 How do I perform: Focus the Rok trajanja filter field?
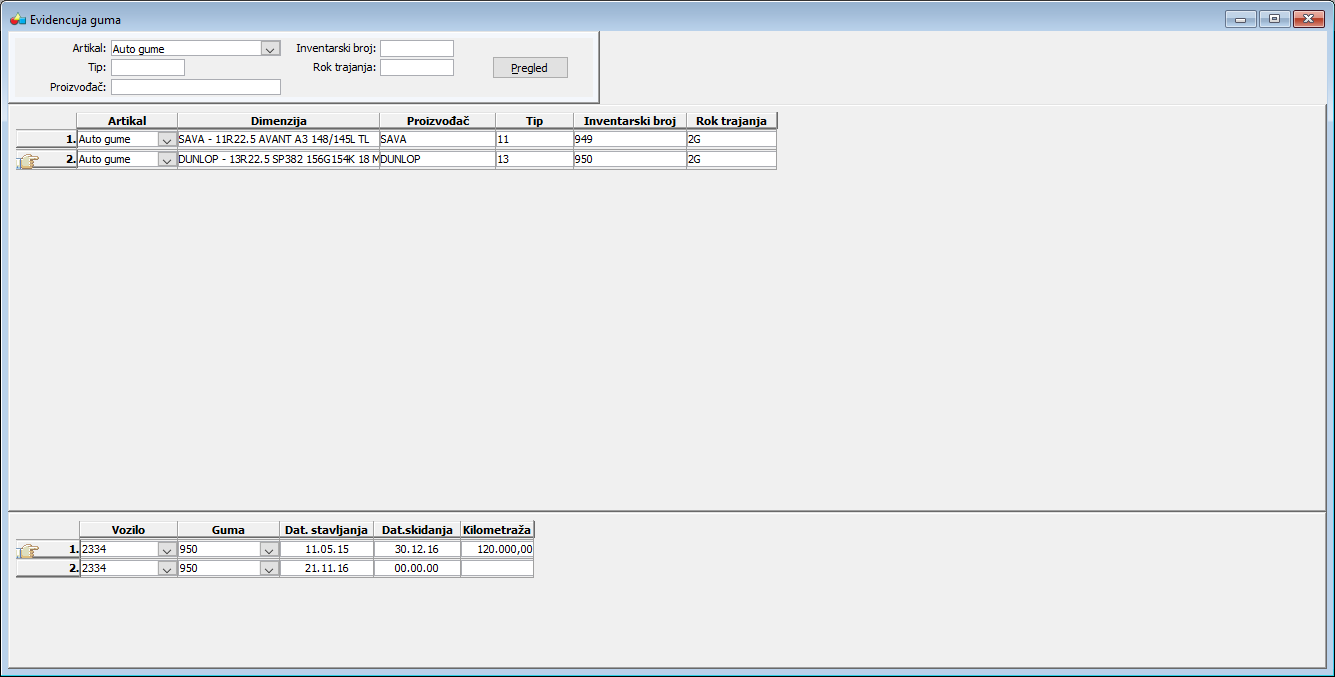click(x=417, y=68)
